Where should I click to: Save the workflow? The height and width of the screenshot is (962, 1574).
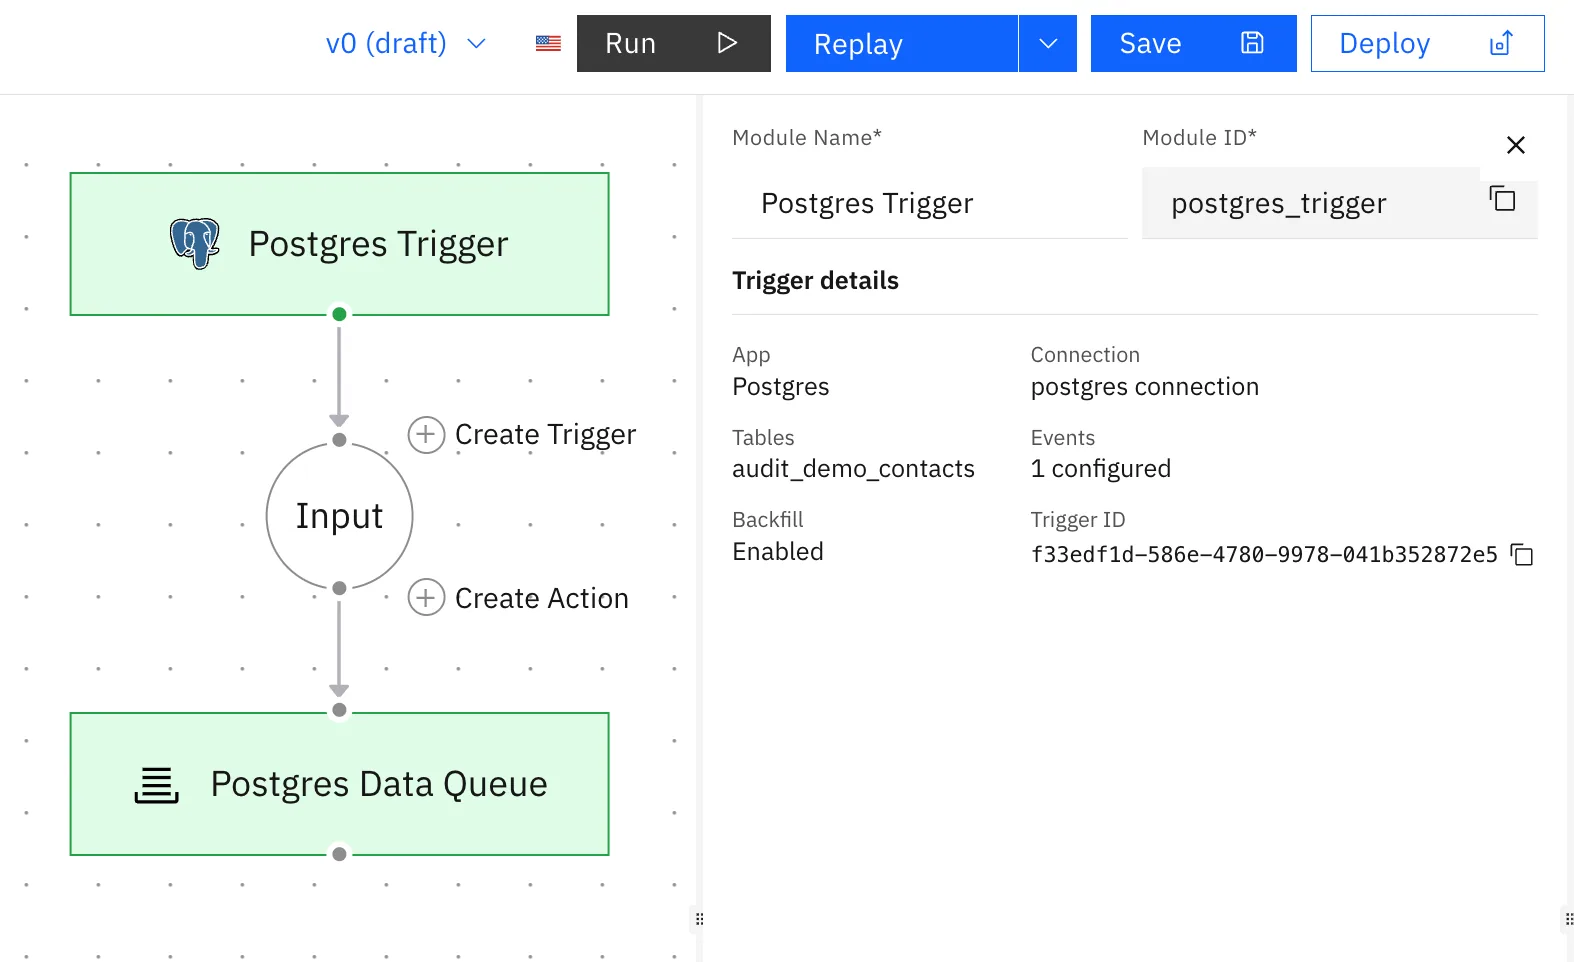(x=1193, y=43)
